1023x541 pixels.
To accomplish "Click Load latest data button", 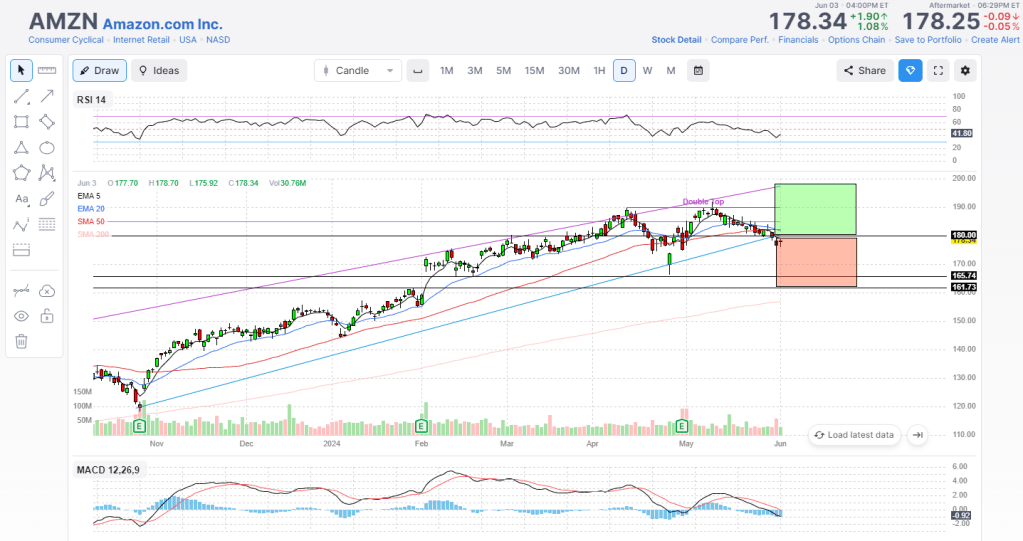I will click(853, 435).
